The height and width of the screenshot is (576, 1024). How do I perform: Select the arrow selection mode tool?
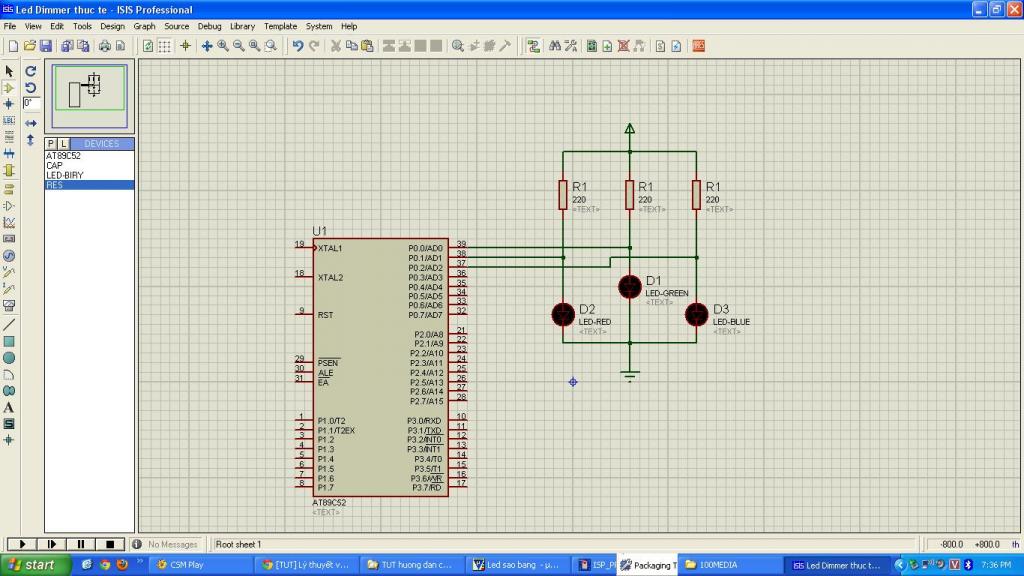(x=9, y=71)
